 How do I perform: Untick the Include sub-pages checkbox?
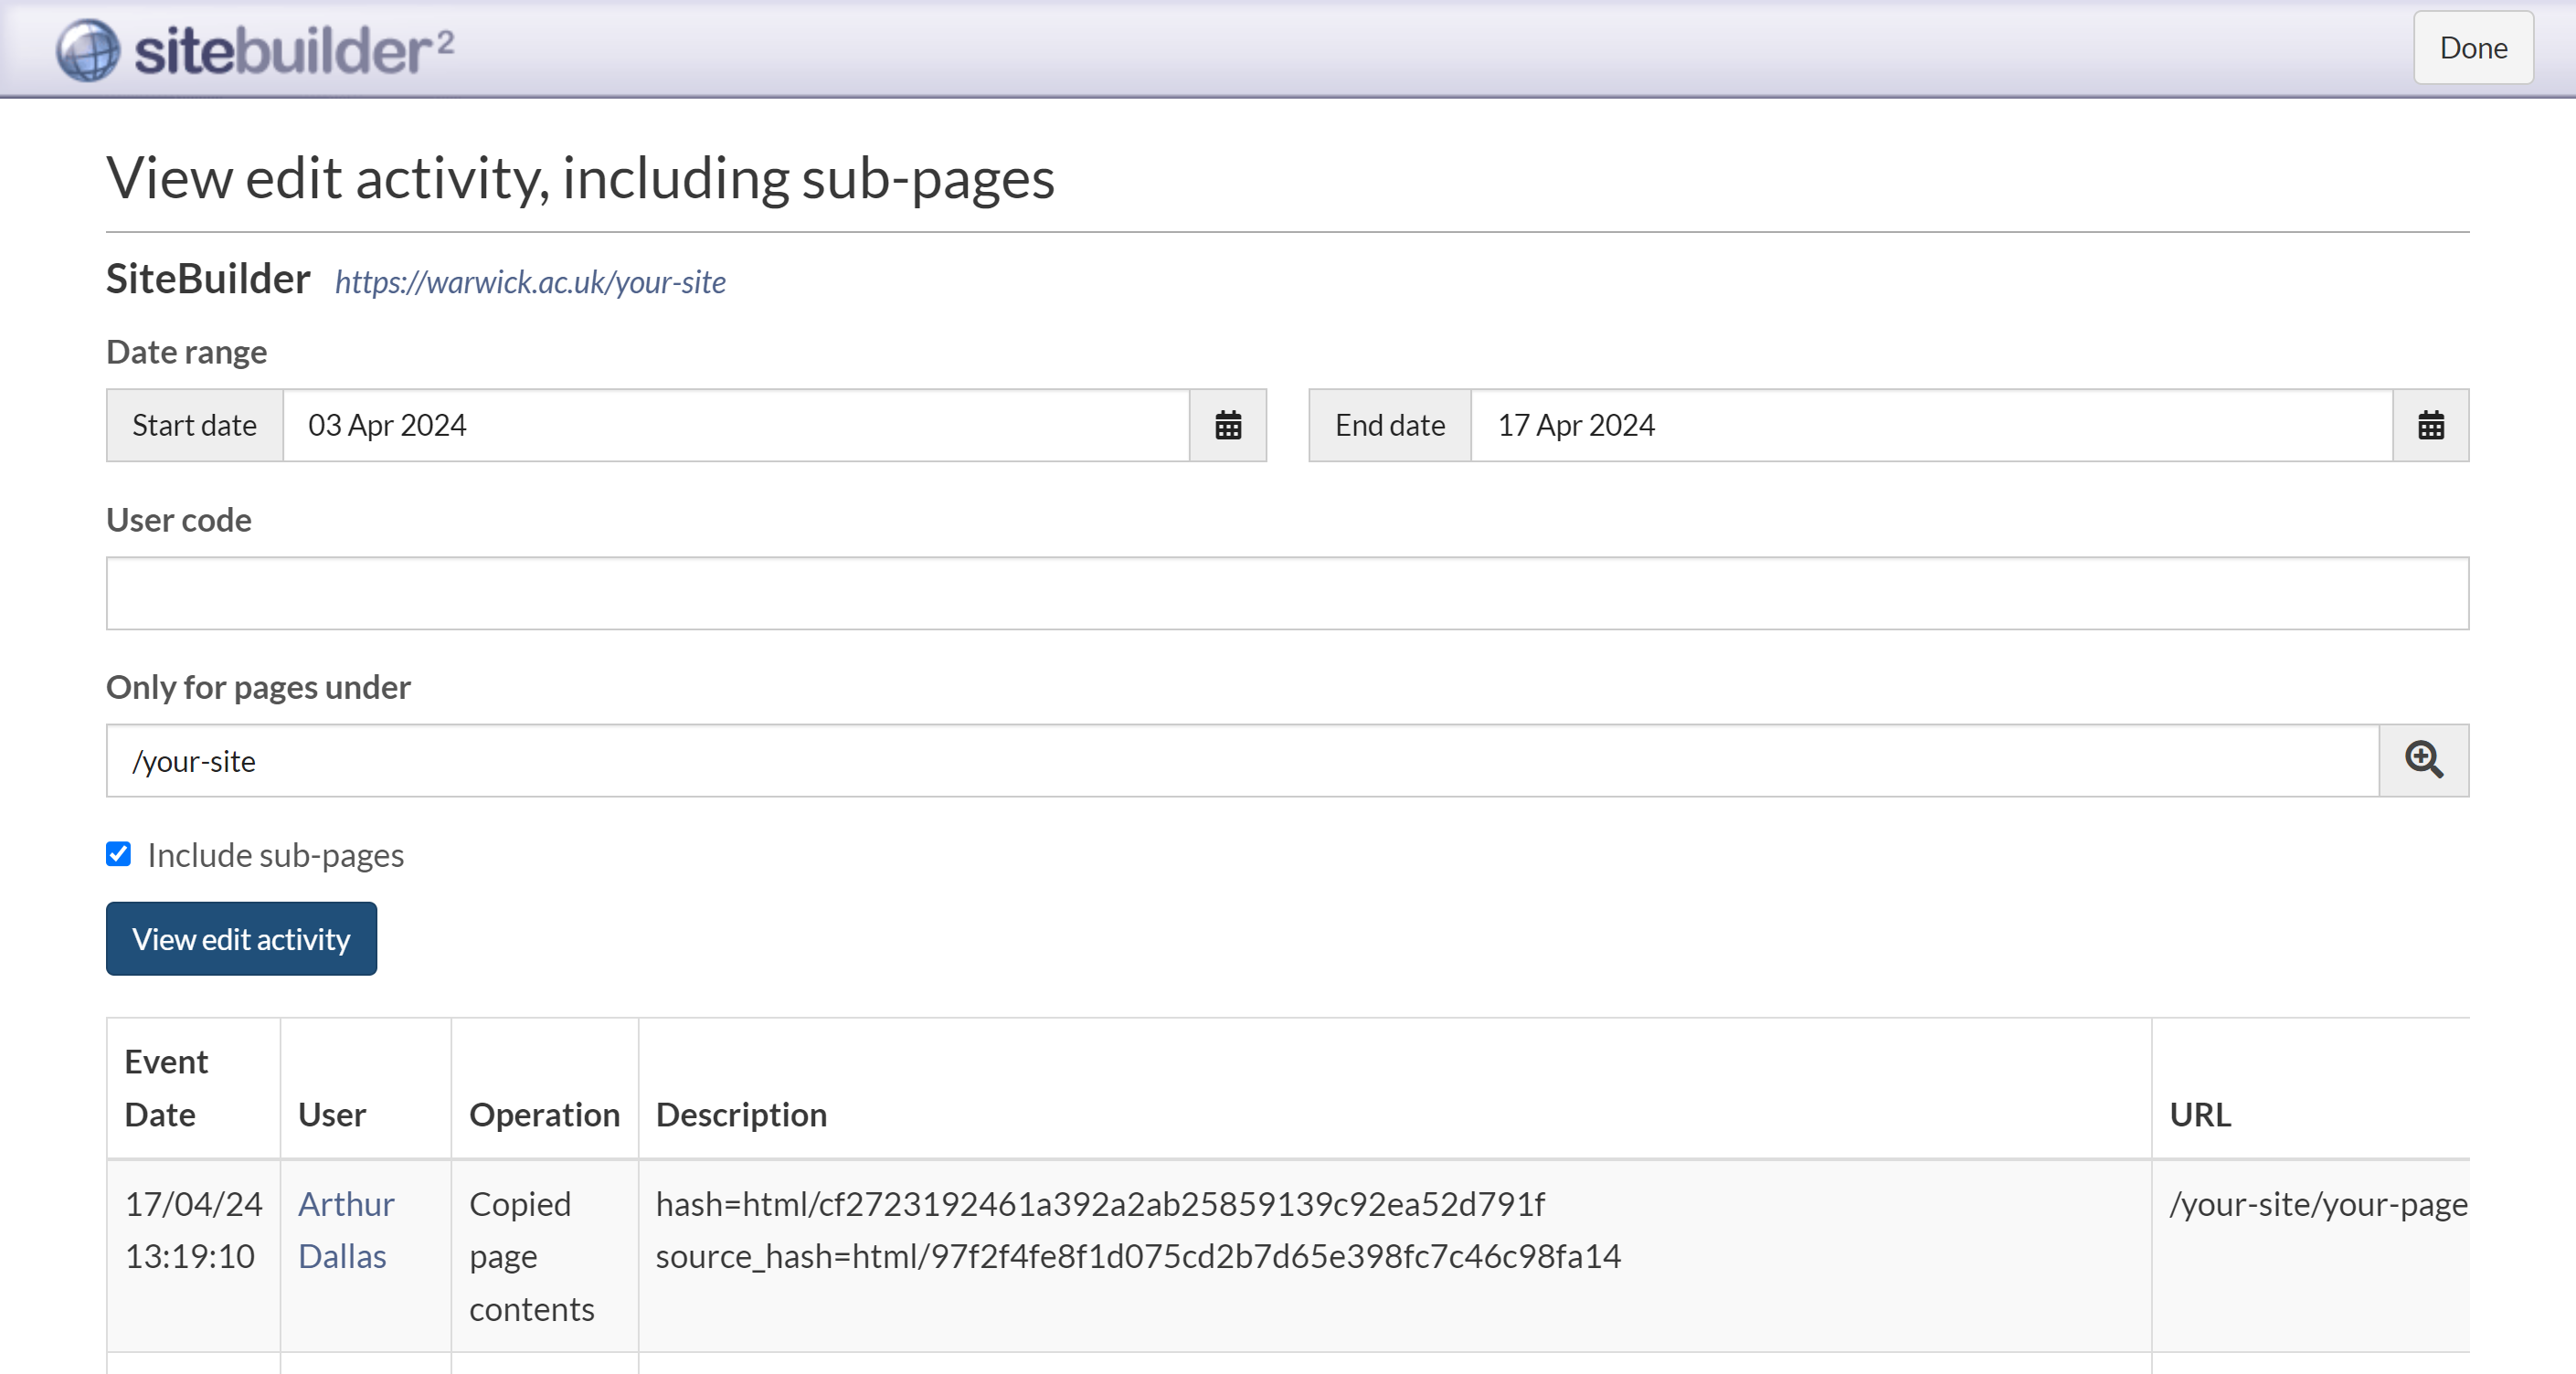coord(118,853)
